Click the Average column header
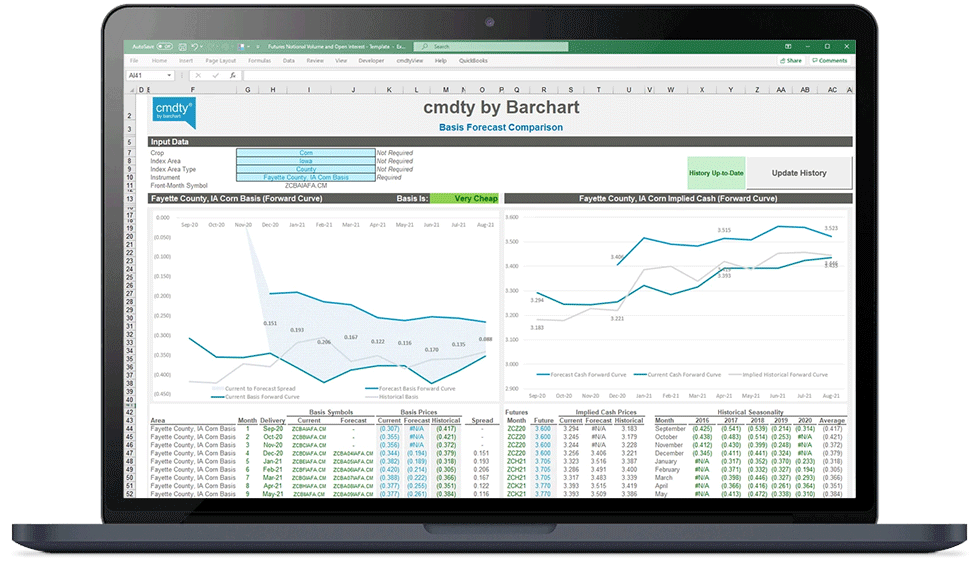980x565 pixels. coord(832,421)
